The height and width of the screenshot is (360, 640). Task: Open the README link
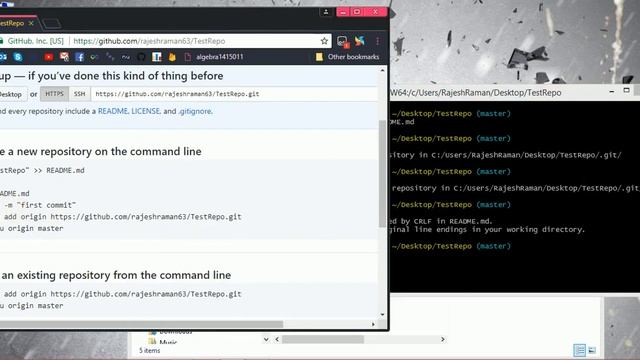coord(113,111)
